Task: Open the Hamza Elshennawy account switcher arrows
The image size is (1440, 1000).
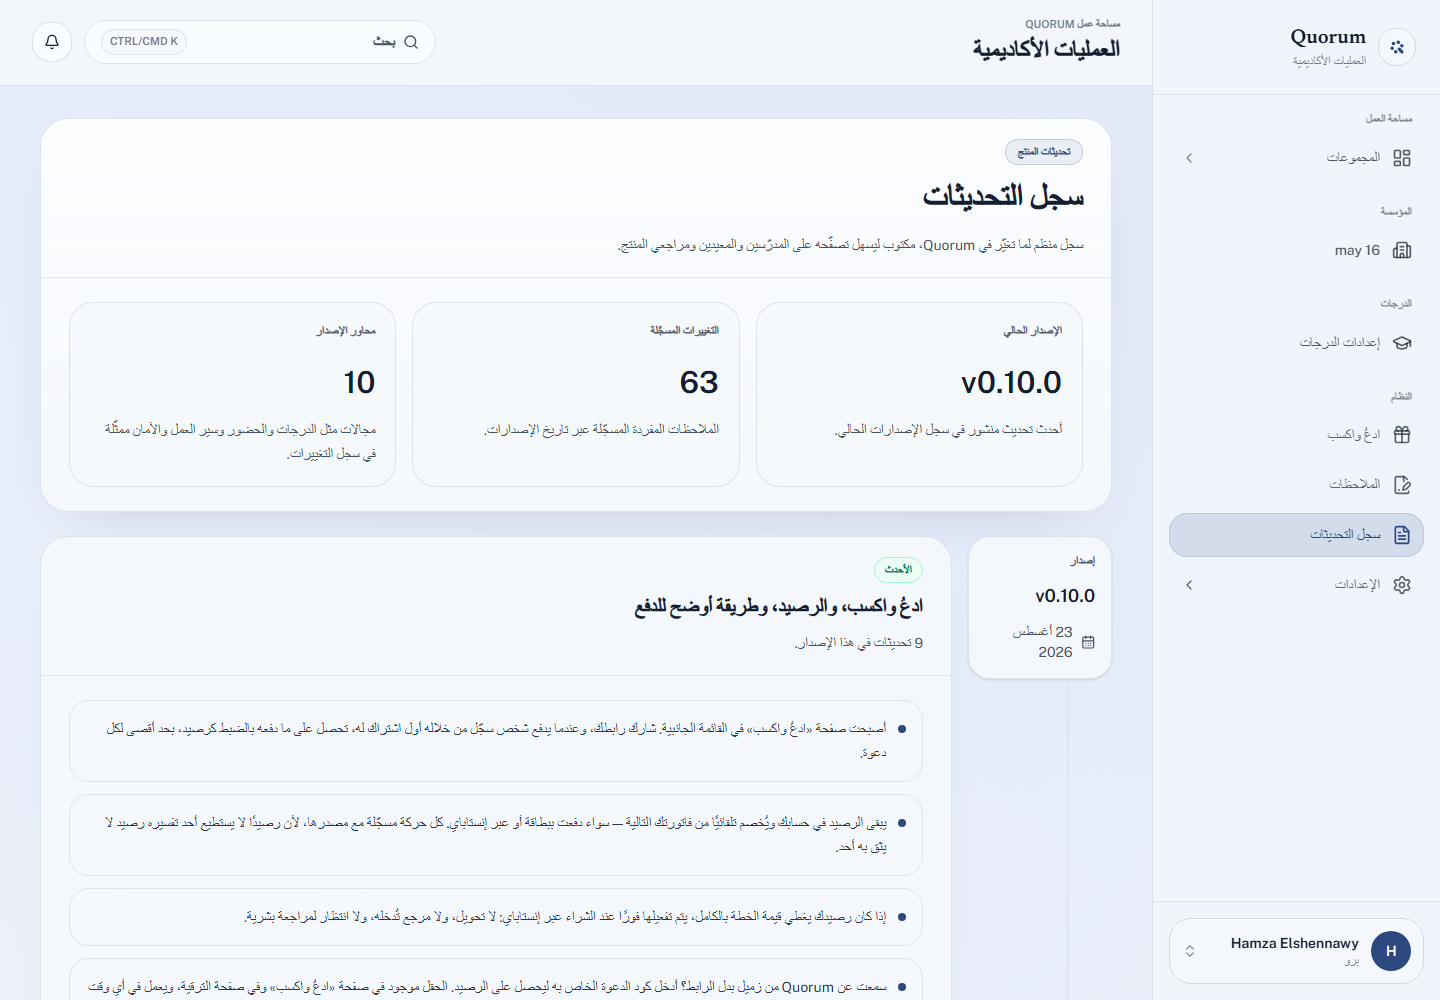Action: 1190,951
